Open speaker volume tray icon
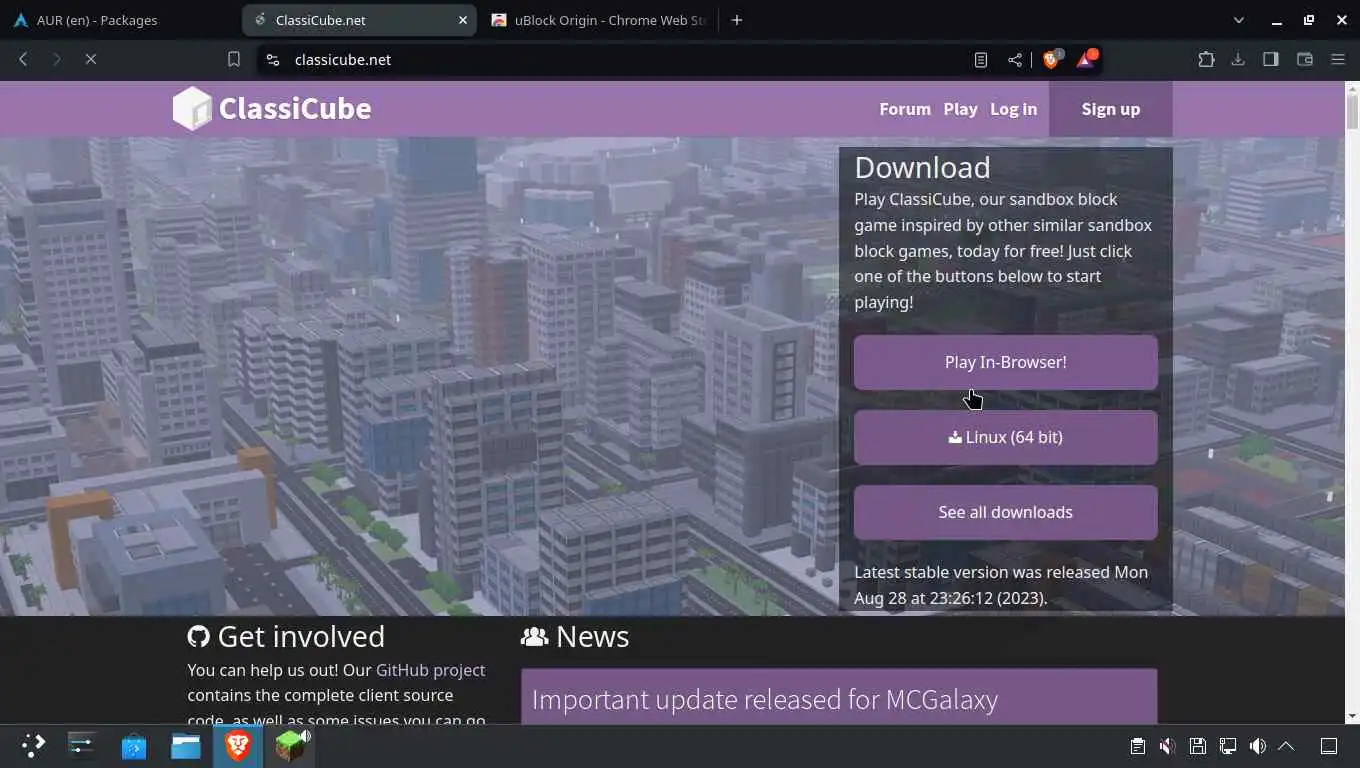1360x768 pixels. pos(1257,746)
